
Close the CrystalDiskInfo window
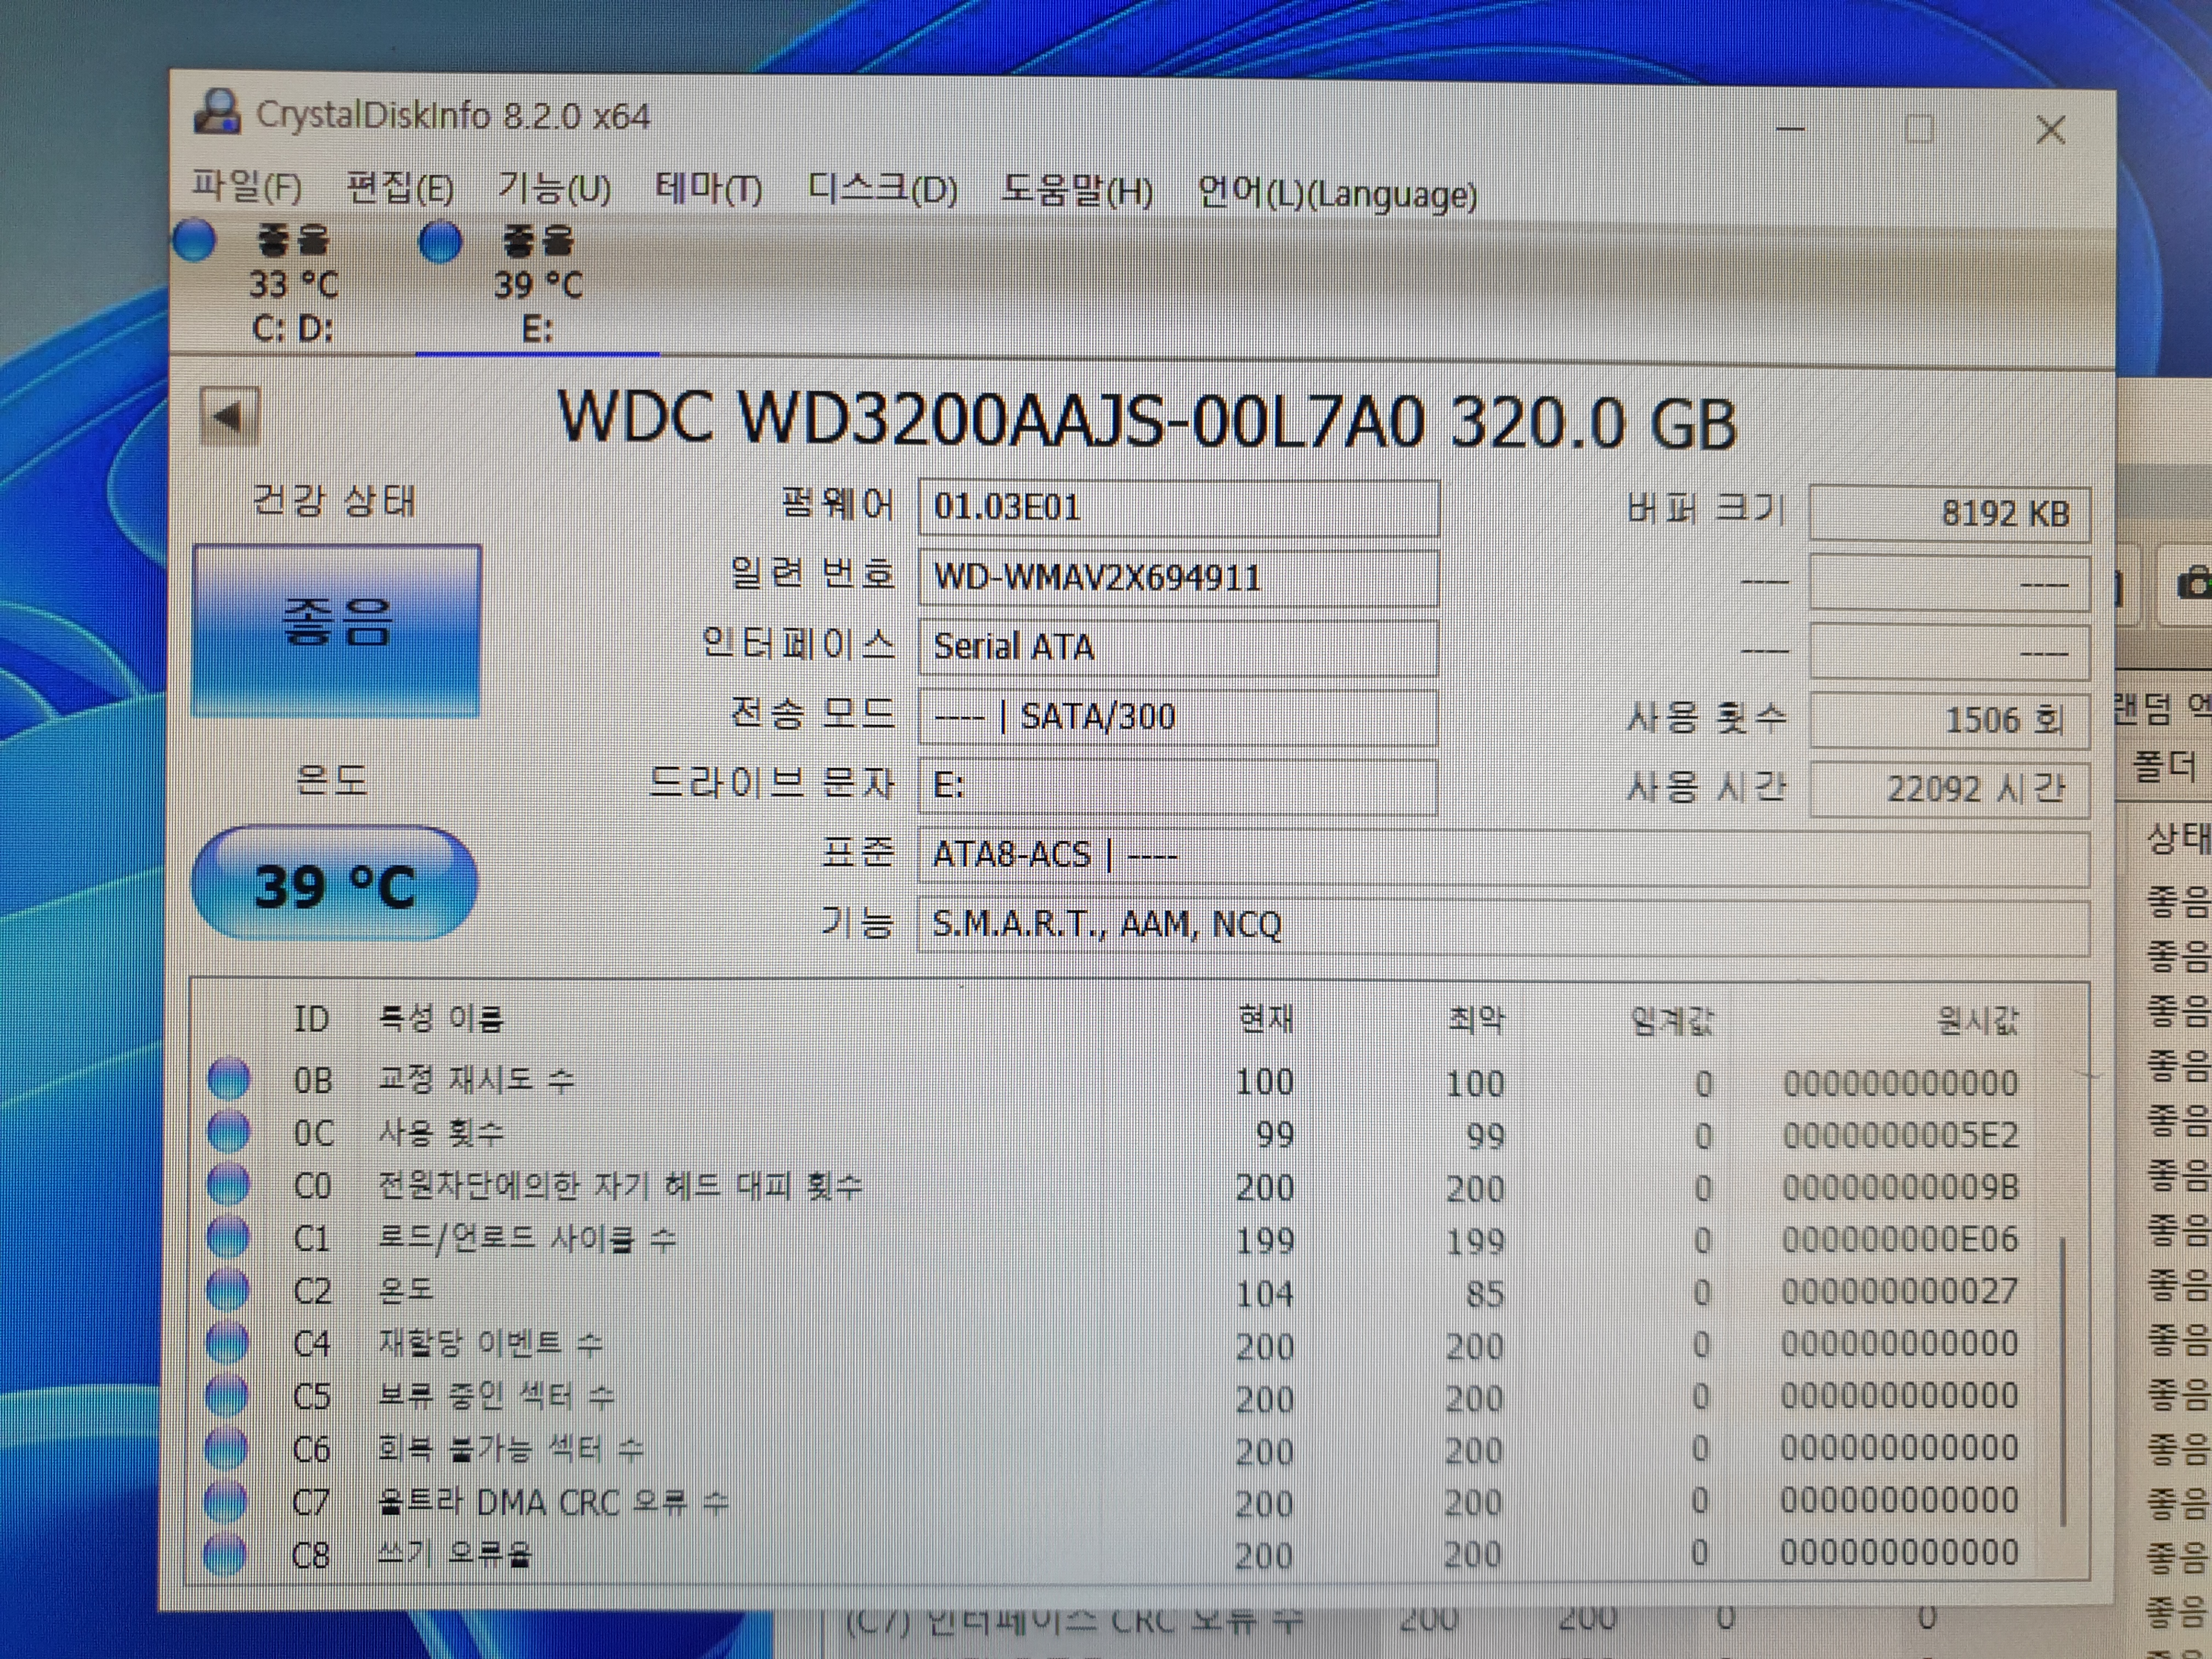click(x=2051, y=130)
